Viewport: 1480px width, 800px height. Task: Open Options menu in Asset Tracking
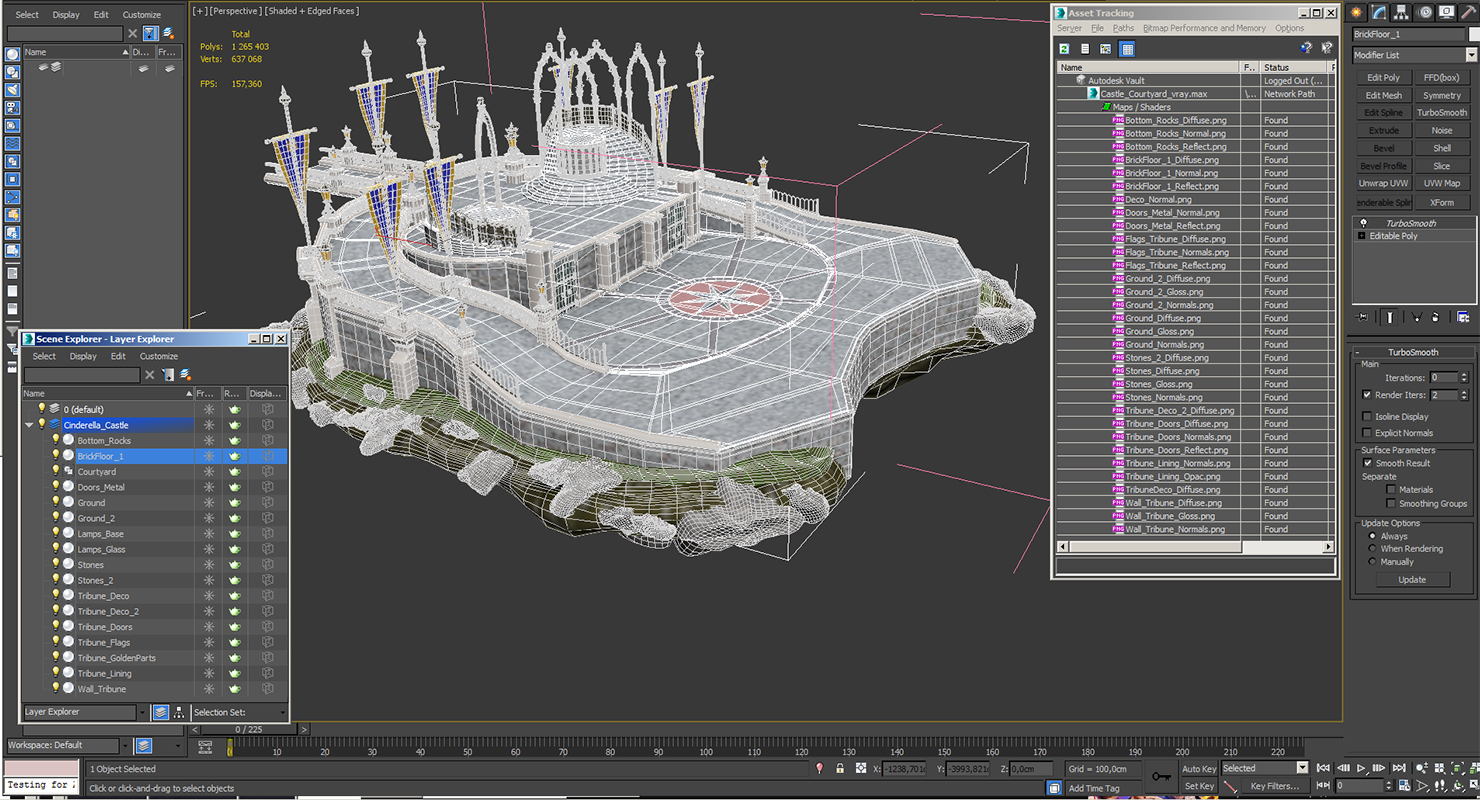[1289, 28]
